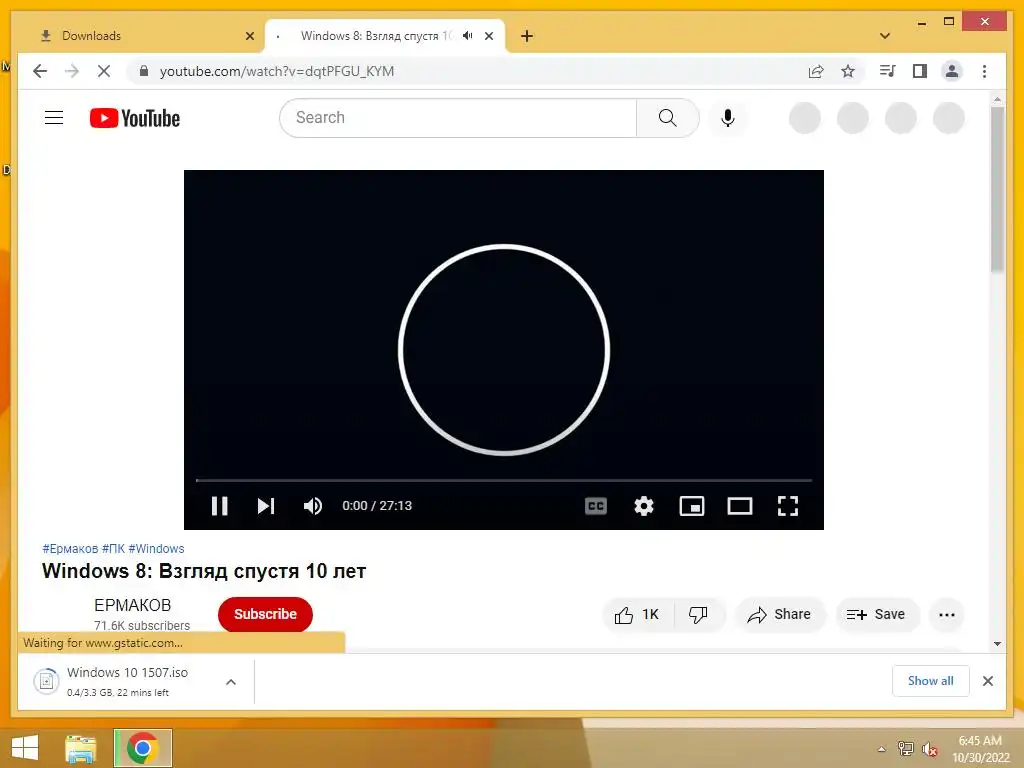Open a new Chrome tab
The height and width of the screenshot is (768, 1024).
point(527,36)
